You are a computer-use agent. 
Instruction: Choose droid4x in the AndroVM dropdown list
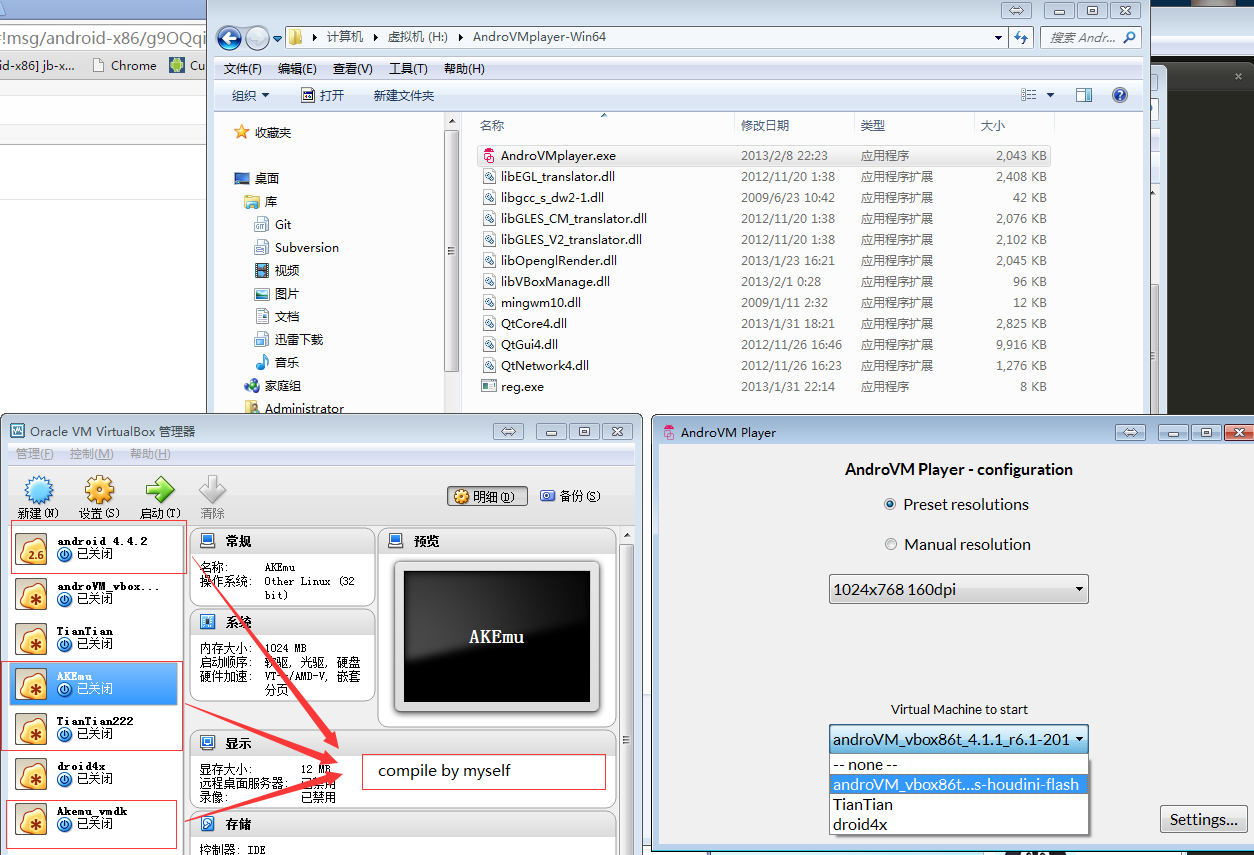tap(958, 824)
